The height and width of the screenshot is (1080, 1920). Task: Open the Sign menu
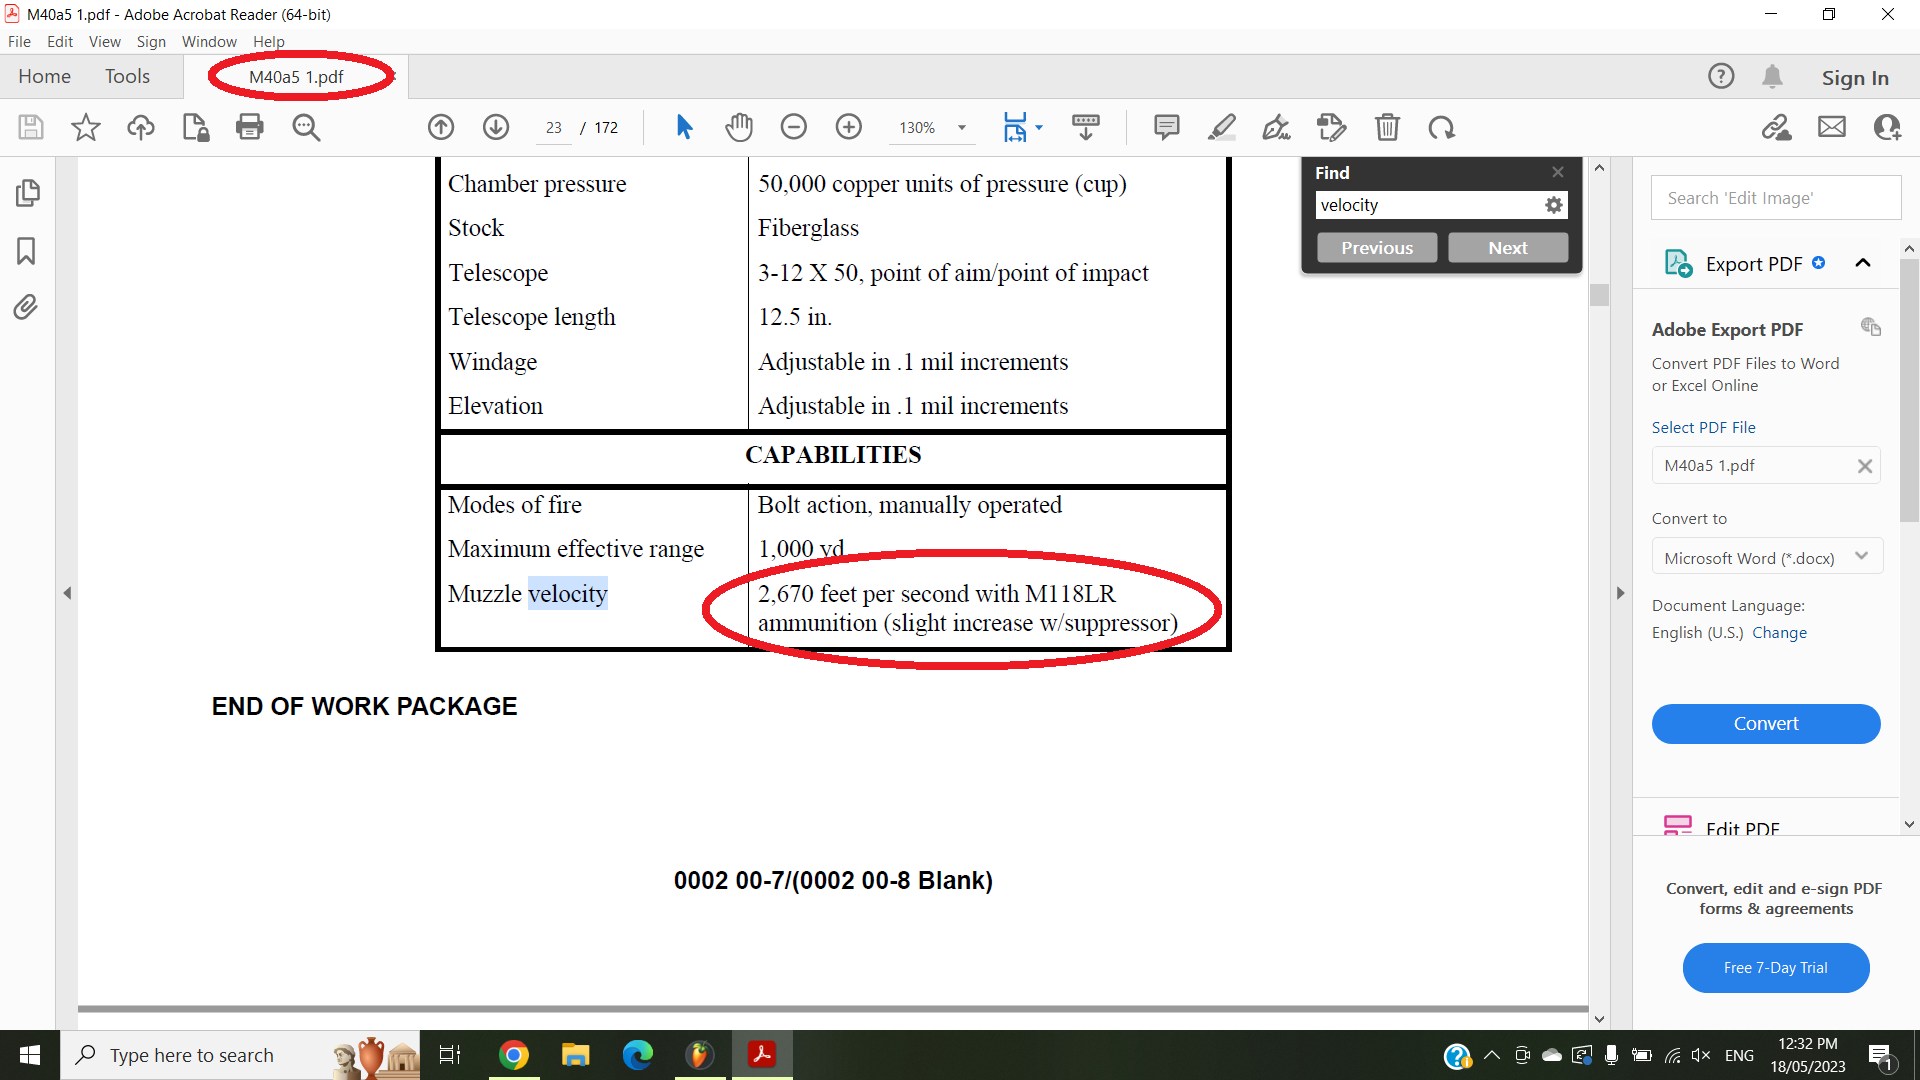151,41
